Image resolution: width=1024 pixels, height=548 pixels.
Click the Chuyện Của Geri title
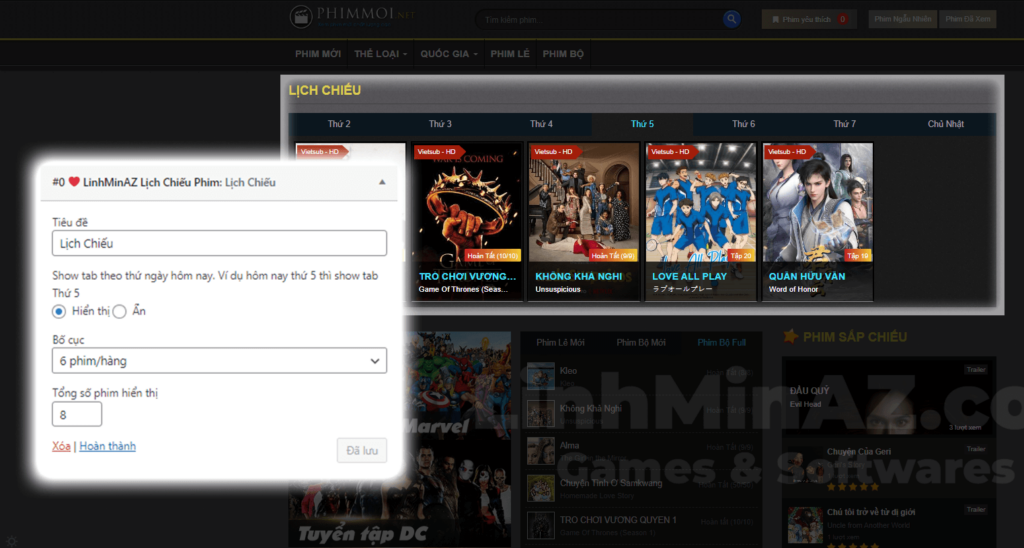tap(859, 451)
